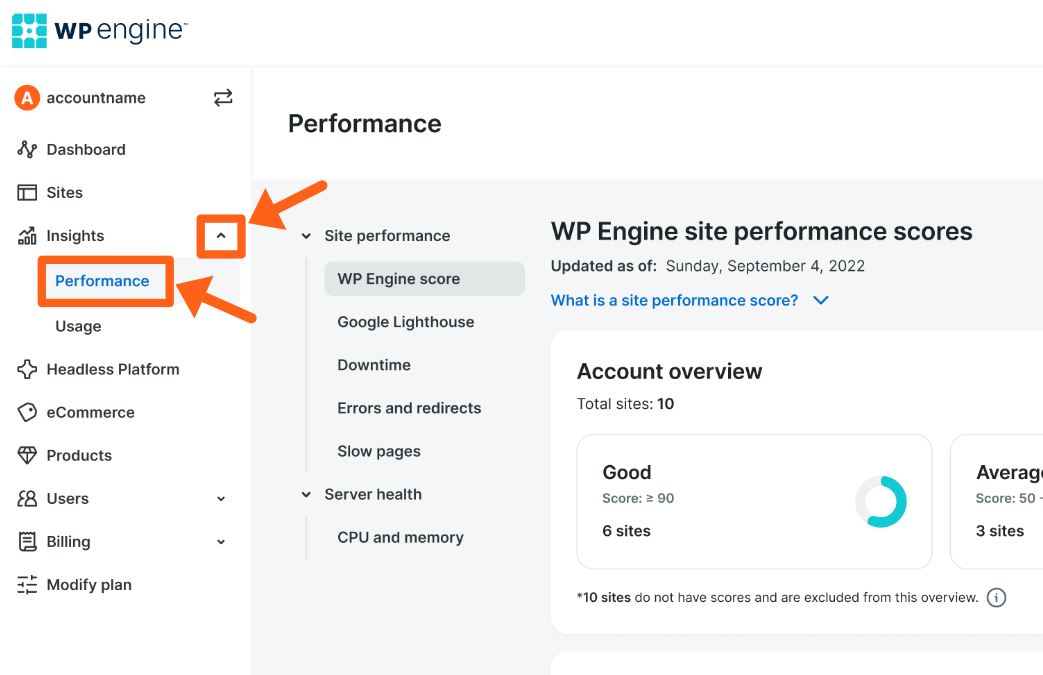Expand the Users submenu chevron
The width and height of the screenshot is (1043, 675).
[221, 499]
